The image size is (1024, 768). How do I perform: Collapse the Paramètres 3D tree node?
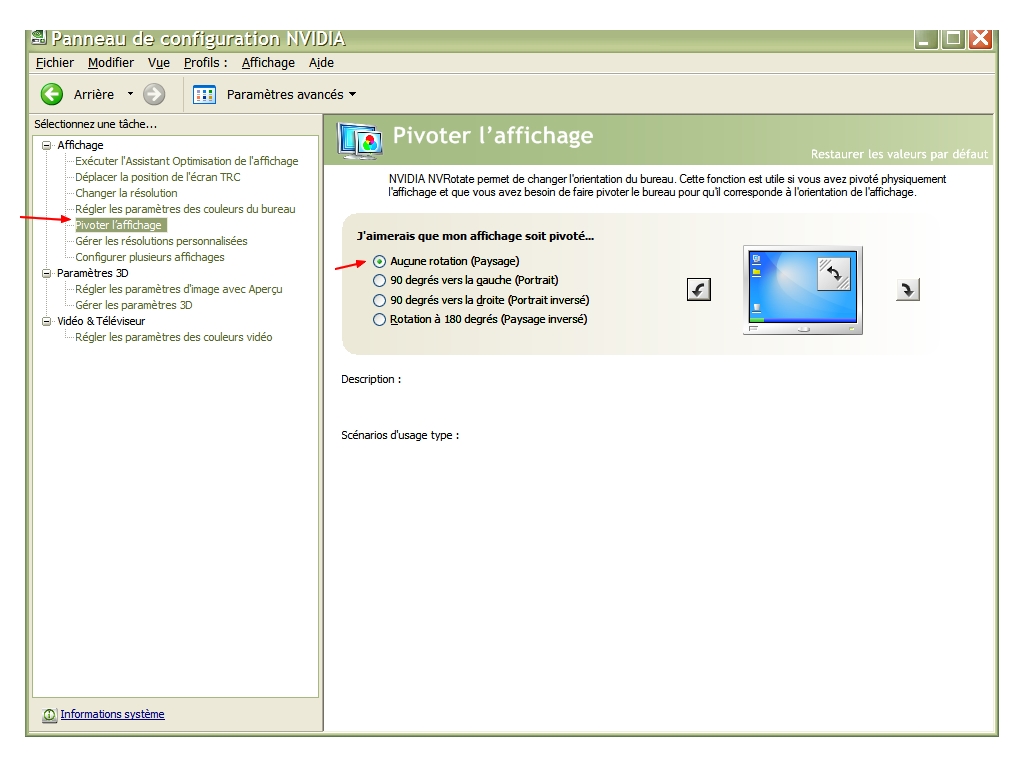click(46, 273)
